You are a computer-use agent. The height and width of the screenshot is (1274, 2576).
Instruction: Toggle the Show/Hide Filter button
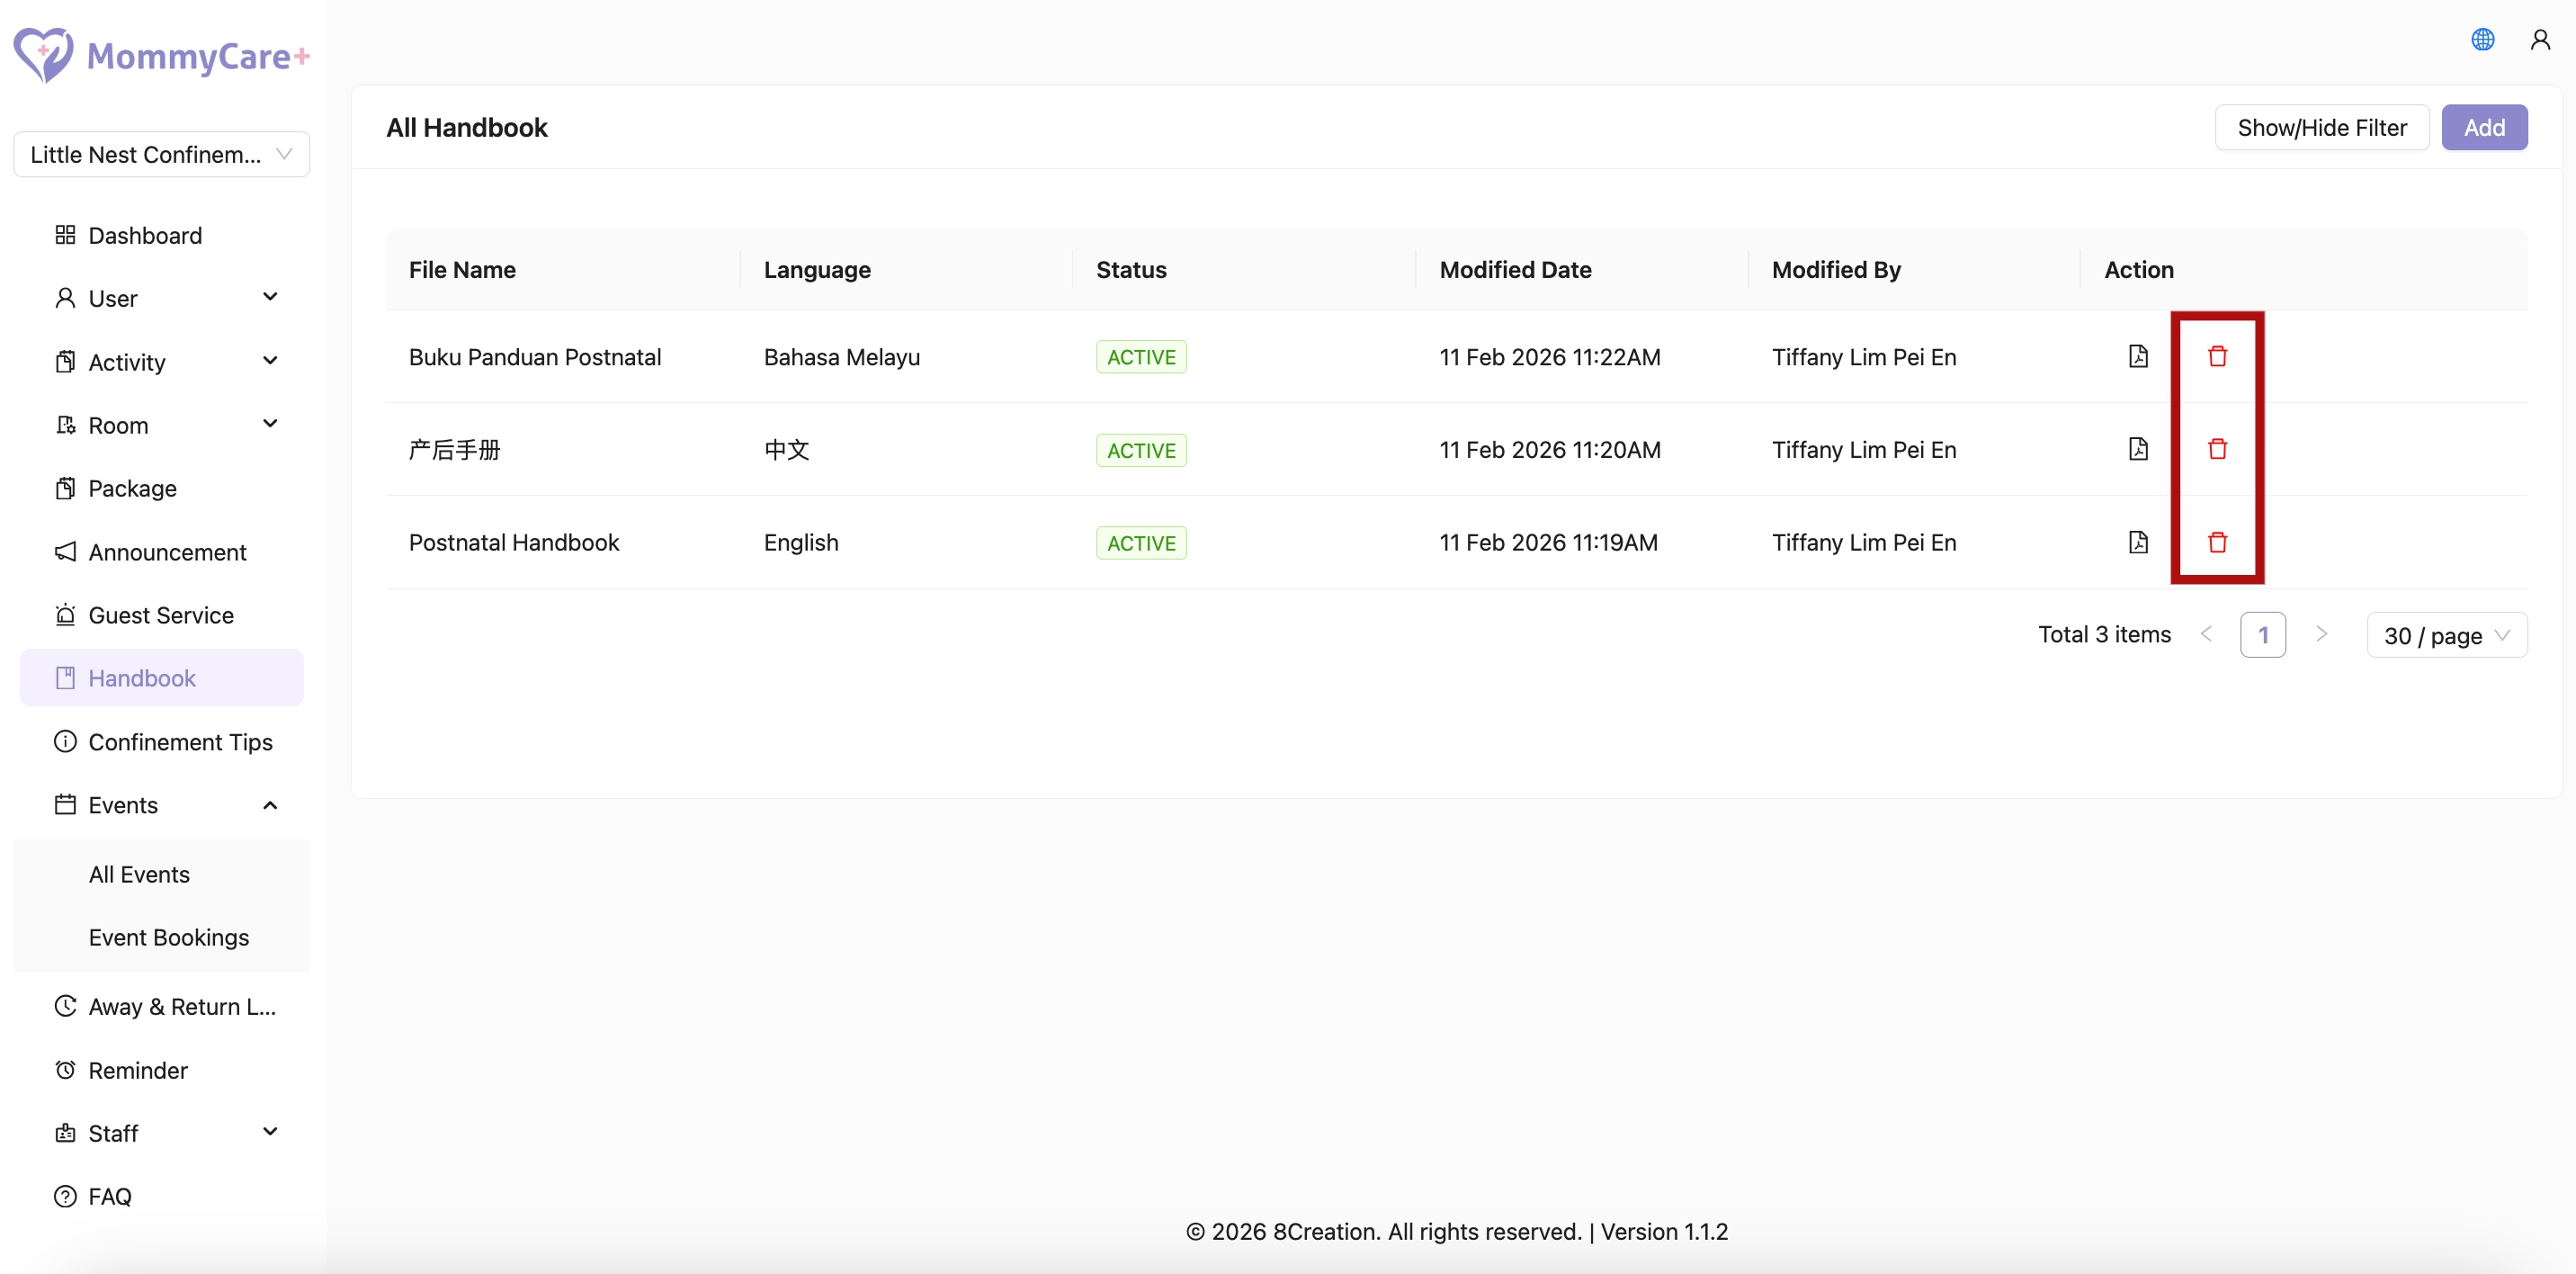[x=2321, y=127]
